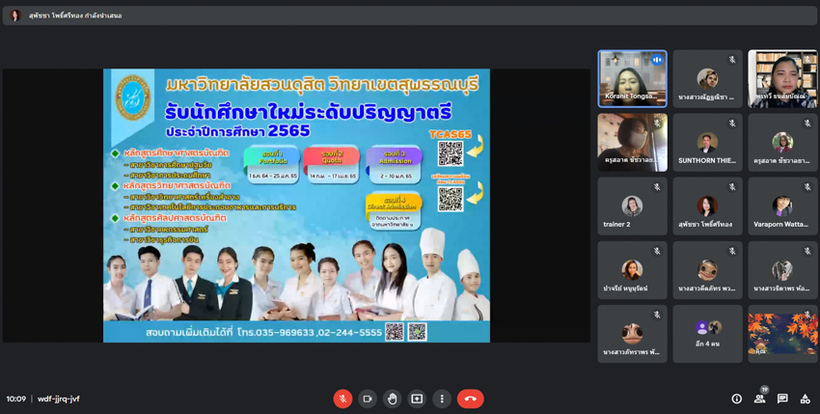Screen dimensions: 820x414
Task: Click the Quota round box on the slide
Action: (332, 165)
